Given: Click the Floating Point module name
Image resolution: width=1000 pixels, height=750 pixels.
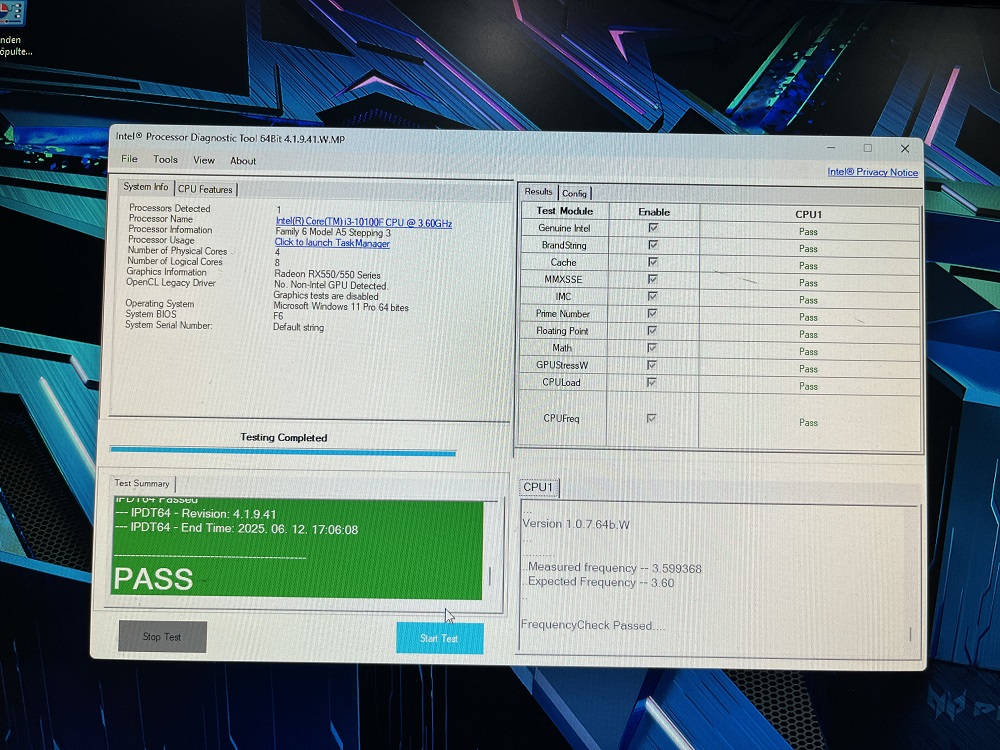Looking at the screenshot, I should click(x=562, y=331).
